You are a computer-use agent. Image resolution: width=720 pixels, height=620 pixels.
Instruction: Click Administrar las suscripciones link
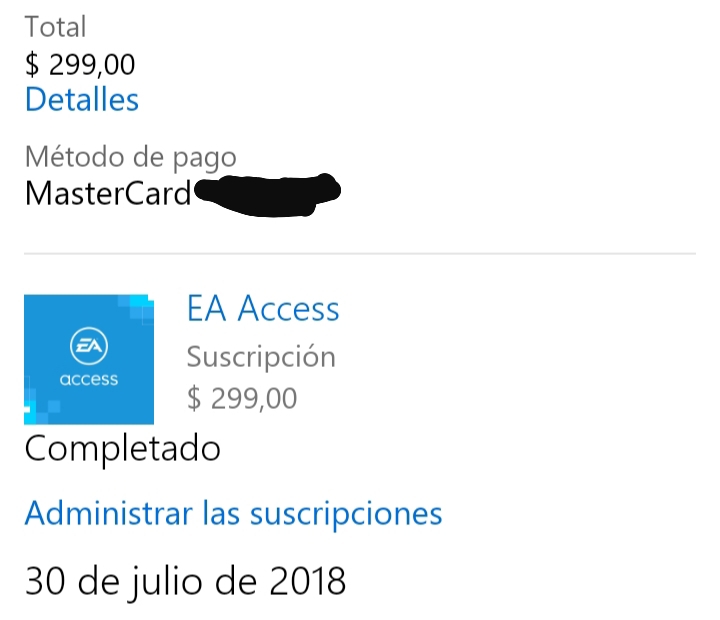[x=233, y=514]
